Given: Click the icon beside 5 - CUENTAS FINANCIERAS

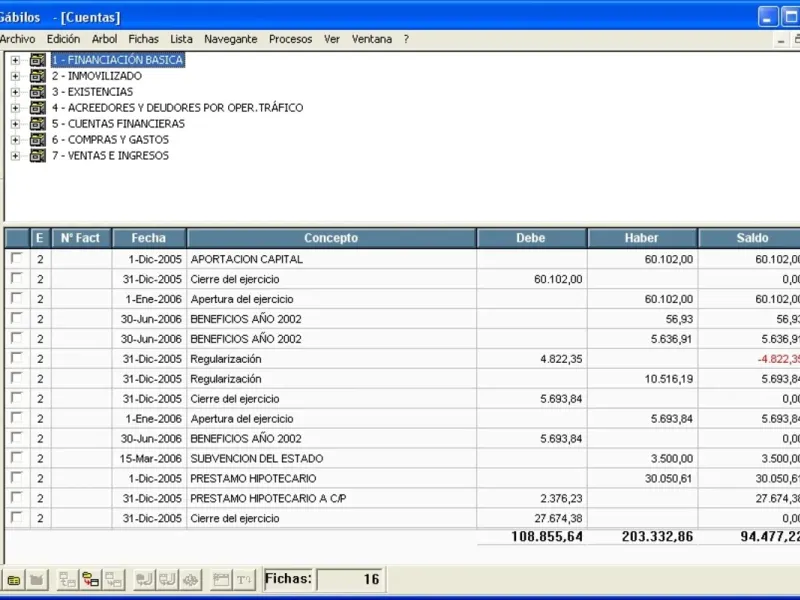Looking at the screenshot, I should point(38,123).
